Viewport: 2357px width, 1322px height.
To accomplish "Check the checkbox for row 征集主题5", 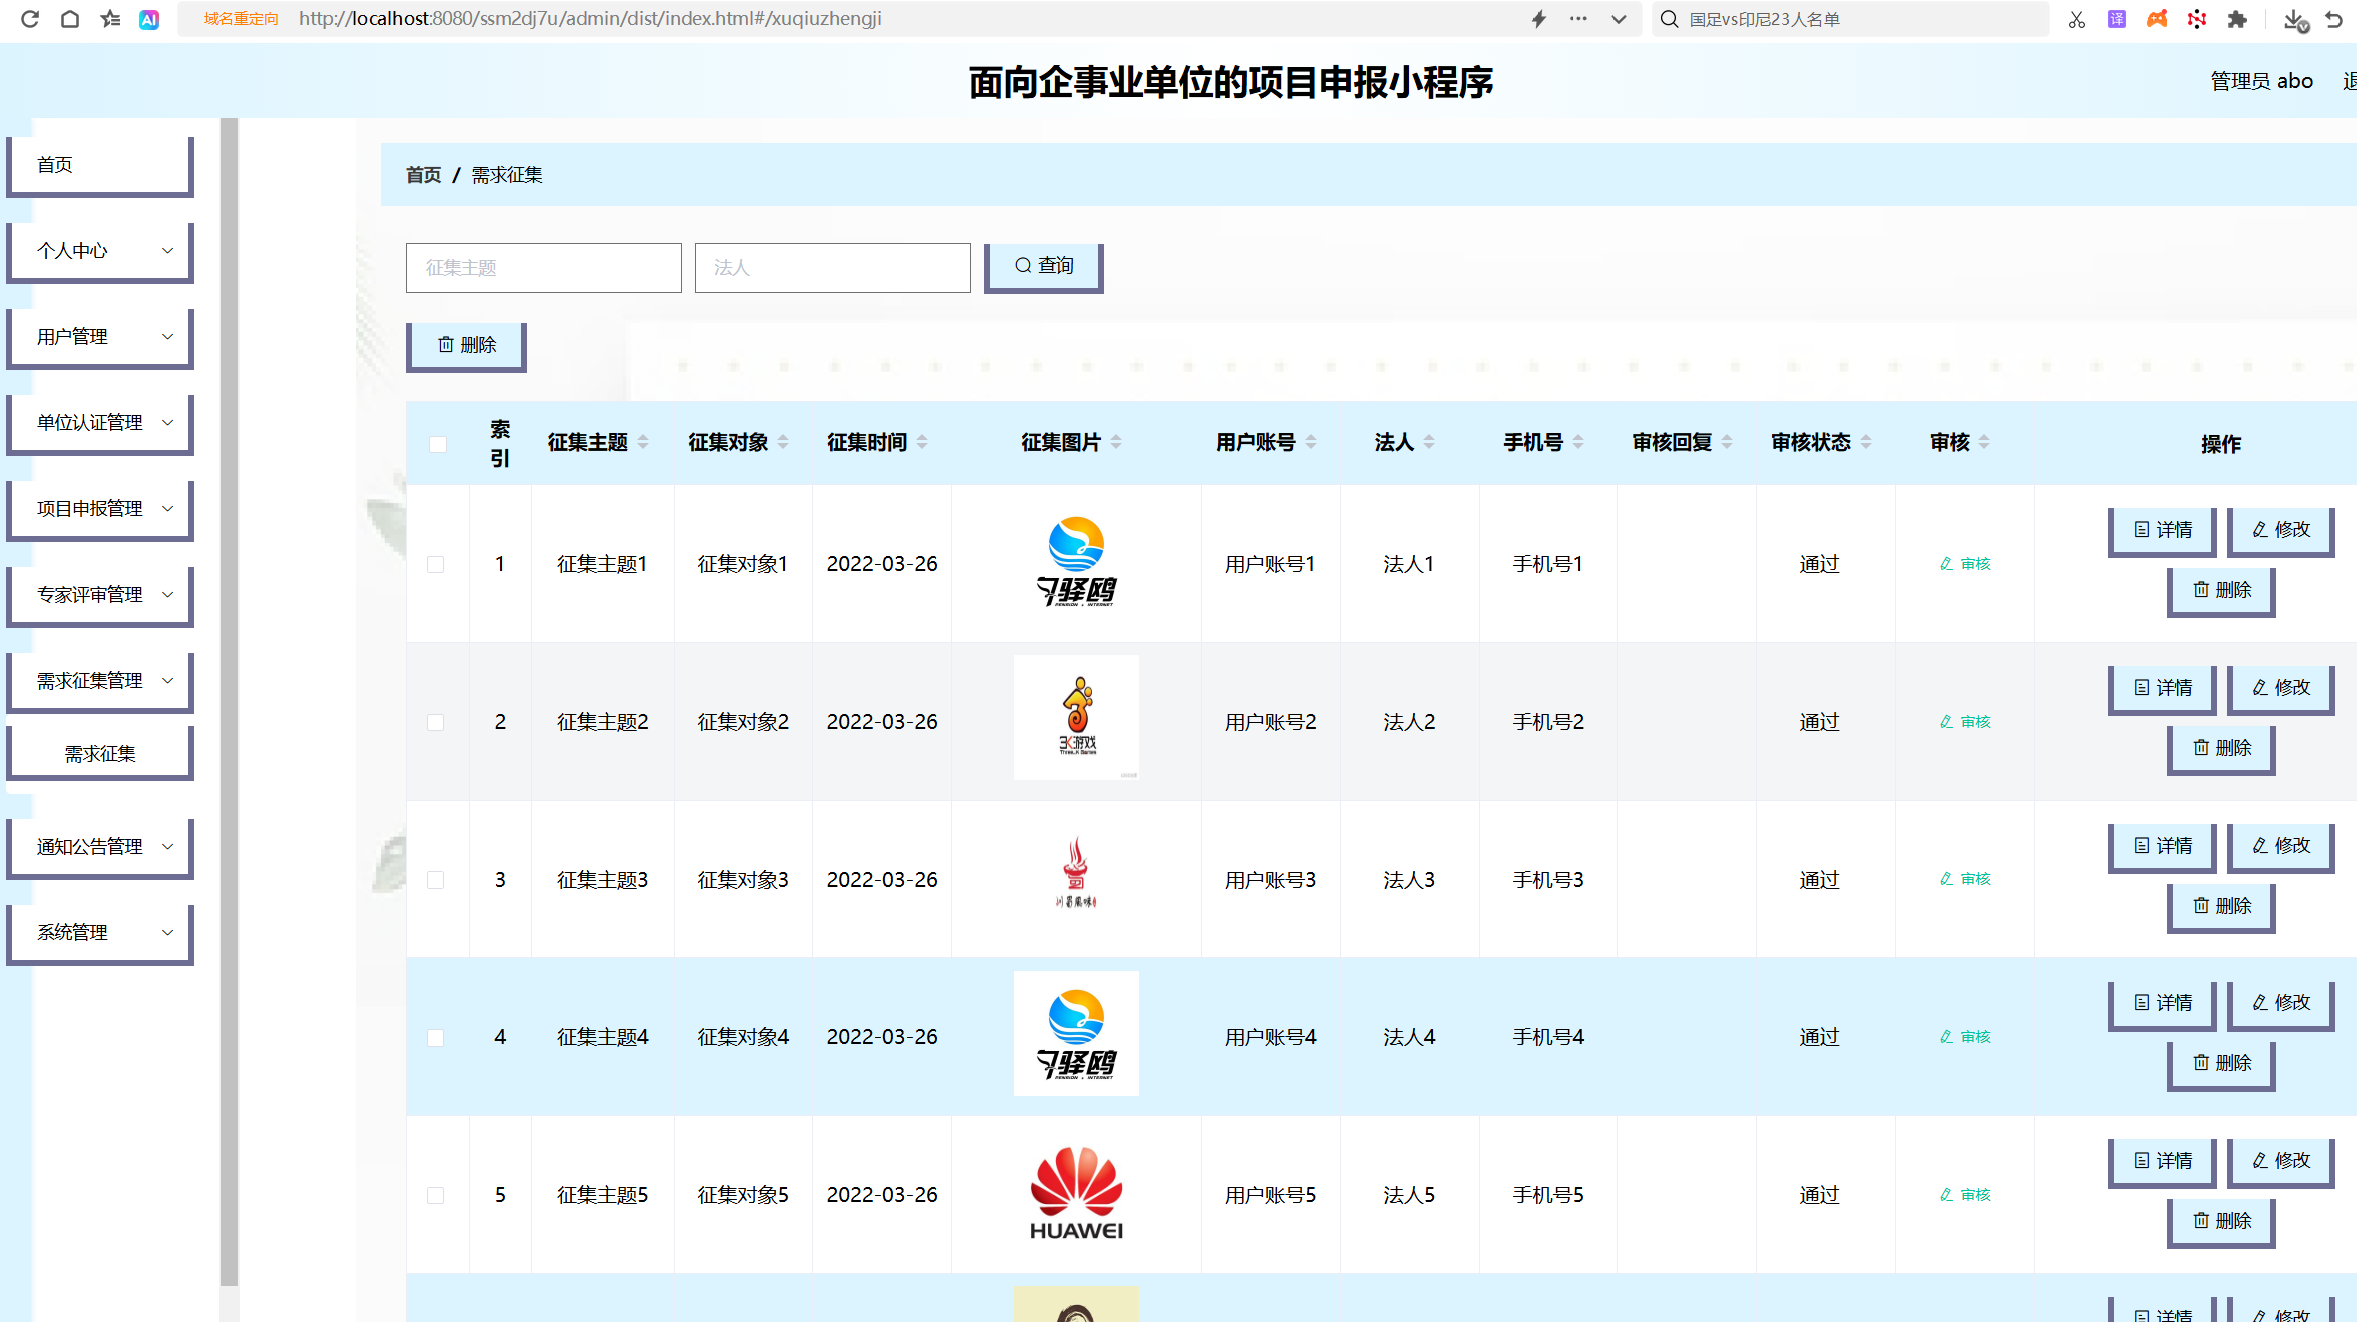I will click(x=436, y=1196).
